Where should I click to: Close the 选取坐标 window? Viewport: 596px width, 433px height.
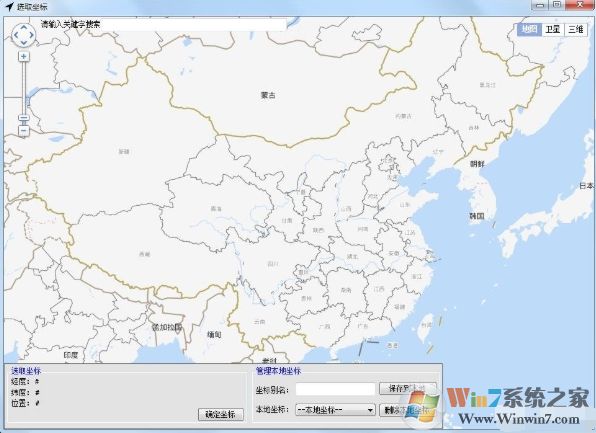(580, 5)
